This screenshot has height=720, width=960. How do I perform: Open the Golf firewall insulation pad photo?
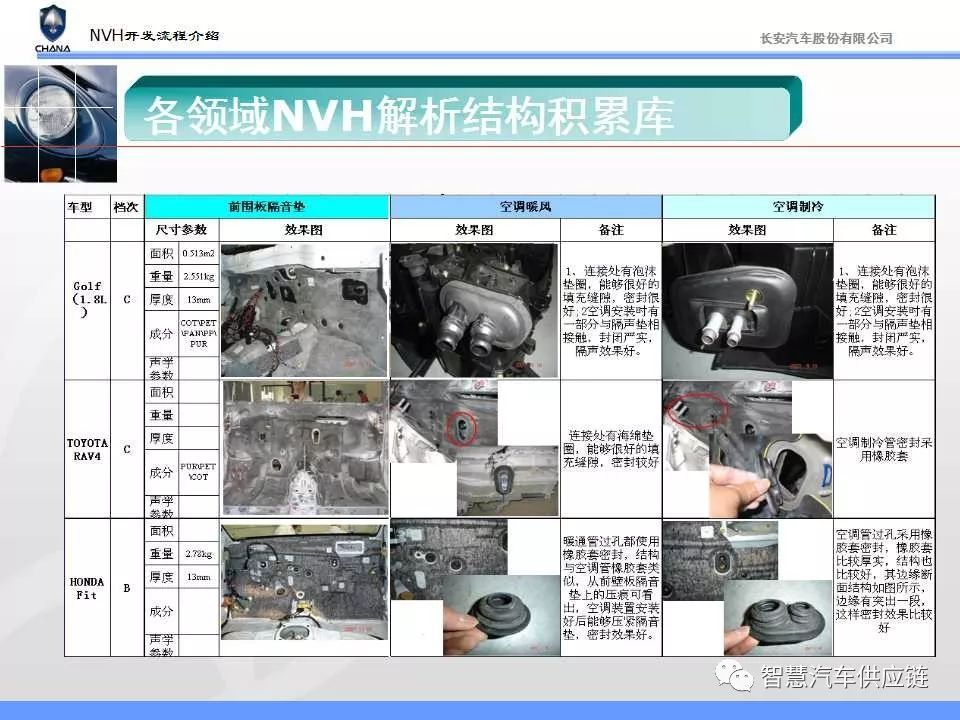304,310
